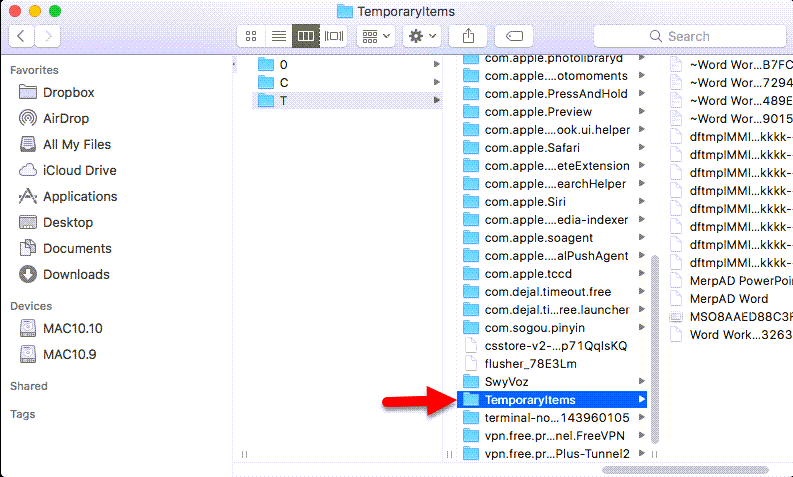Switch to icon view mode
This screenshot has width=793, height=477.
[x=252, y=36]
